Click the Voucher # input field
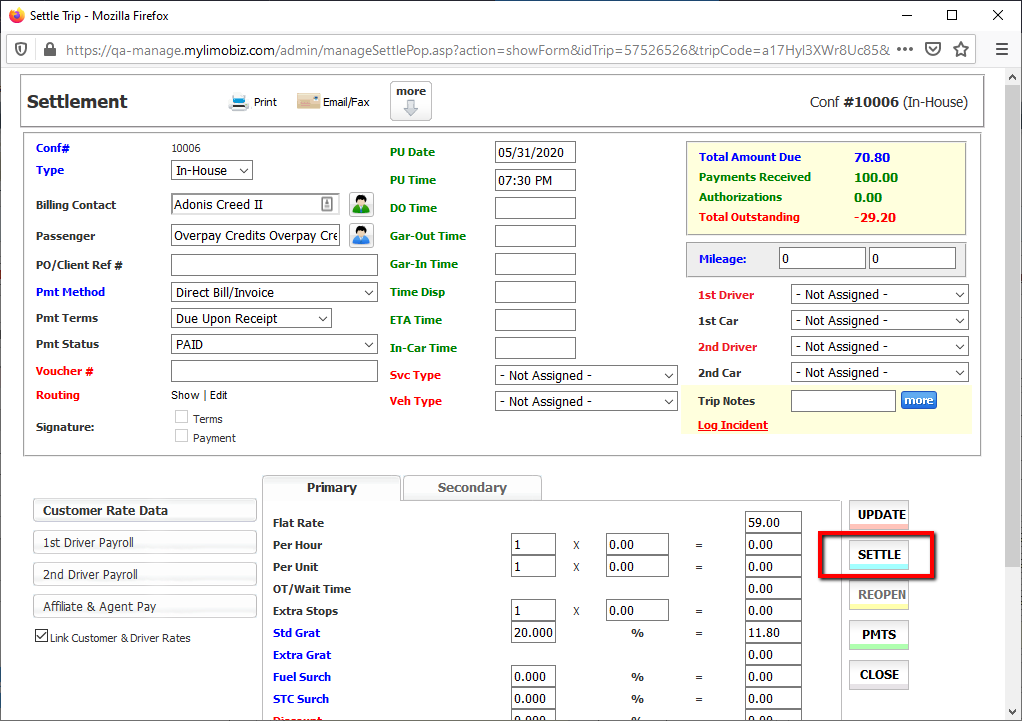This screenshot has height=721, width=1022. click(x=274, y=371)
